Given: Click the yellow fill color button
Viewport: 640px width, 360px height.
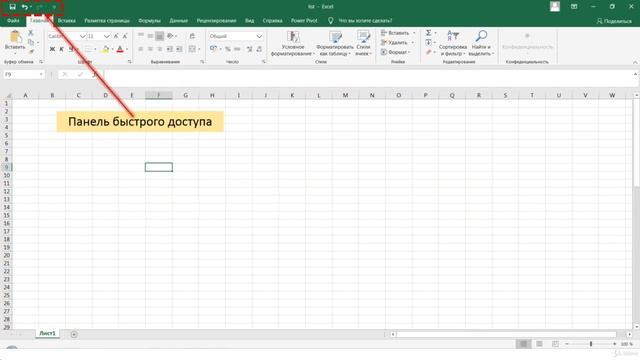Looking at the screenshot, I should (x=106, y=49).
